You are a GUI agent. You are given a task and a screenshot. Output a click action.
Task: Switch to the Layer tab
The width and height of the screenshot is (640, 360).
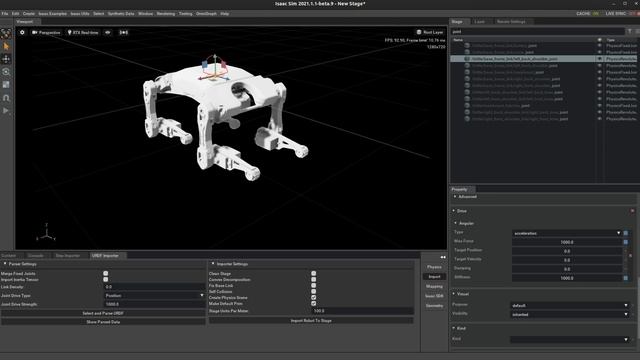pyautogui.click(x=480, y=22)
